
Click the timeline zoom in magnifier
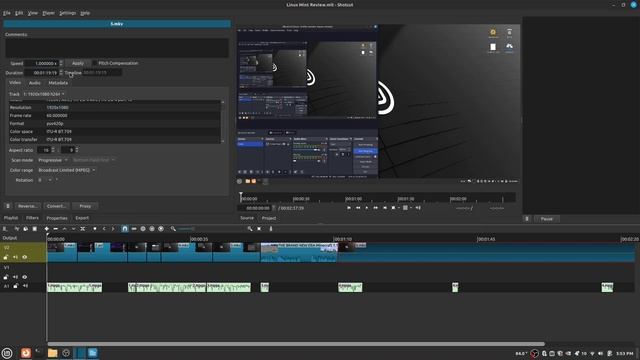click(x=250, y=229)
